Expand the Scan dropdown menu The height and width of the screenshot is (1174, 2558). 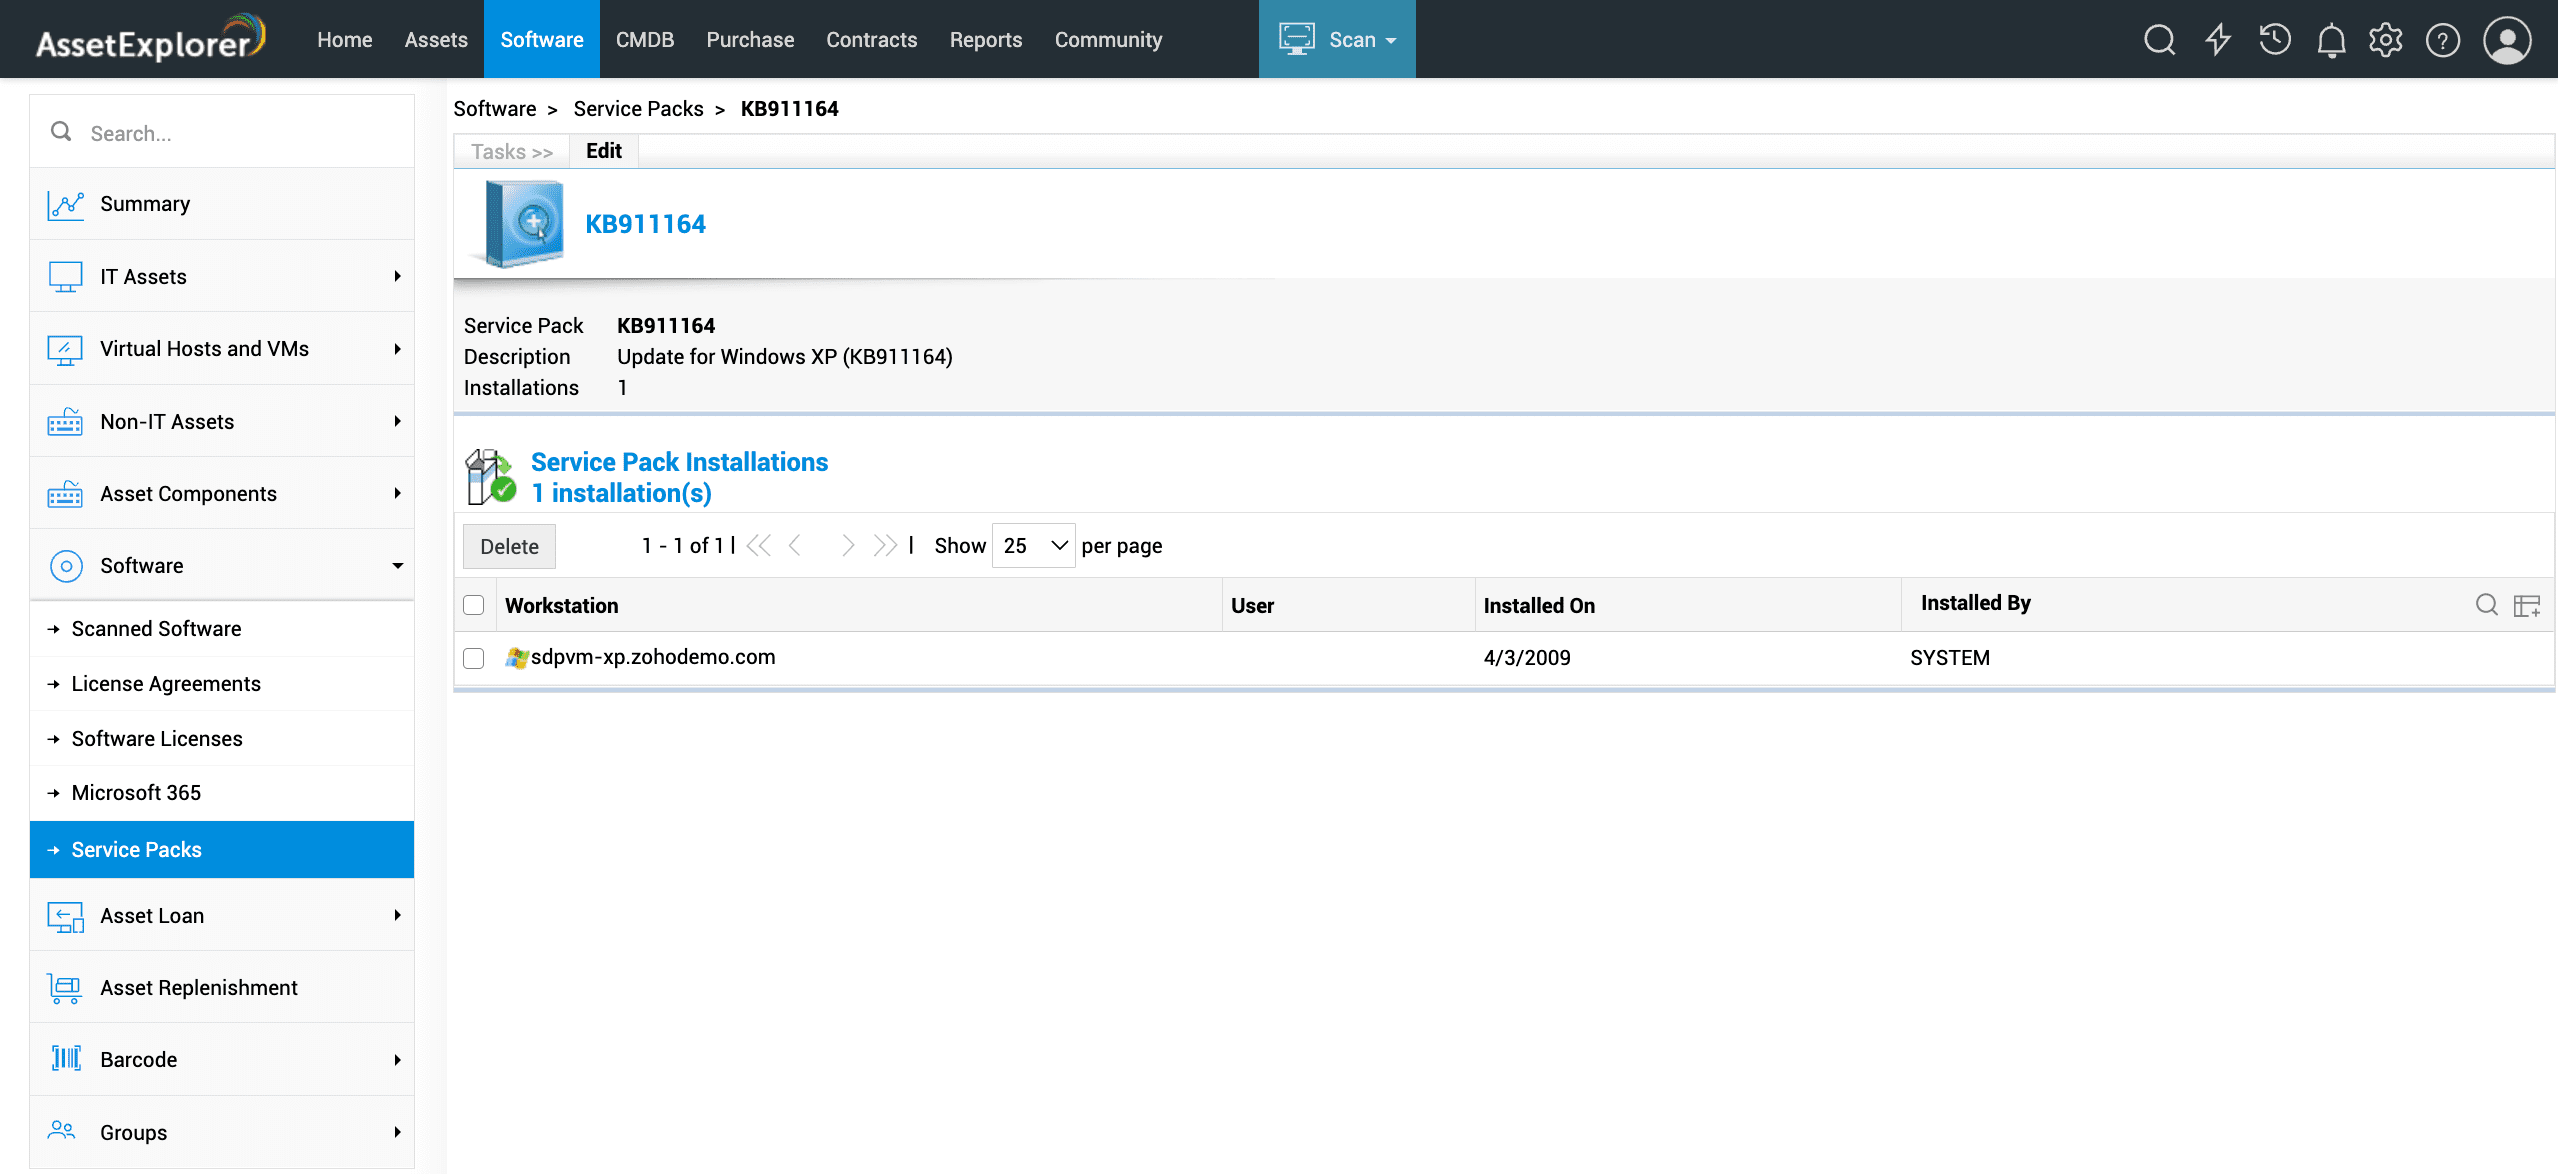pos(1337,40)
